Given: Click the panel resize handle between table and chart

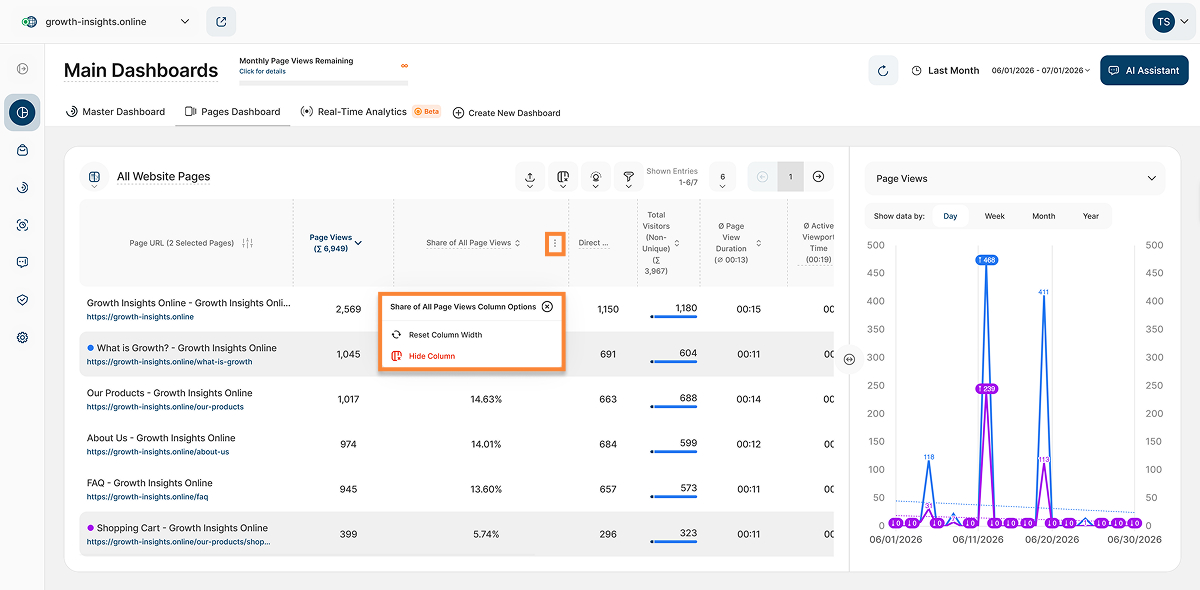Looking at the screenshot, I should point(849,359).
